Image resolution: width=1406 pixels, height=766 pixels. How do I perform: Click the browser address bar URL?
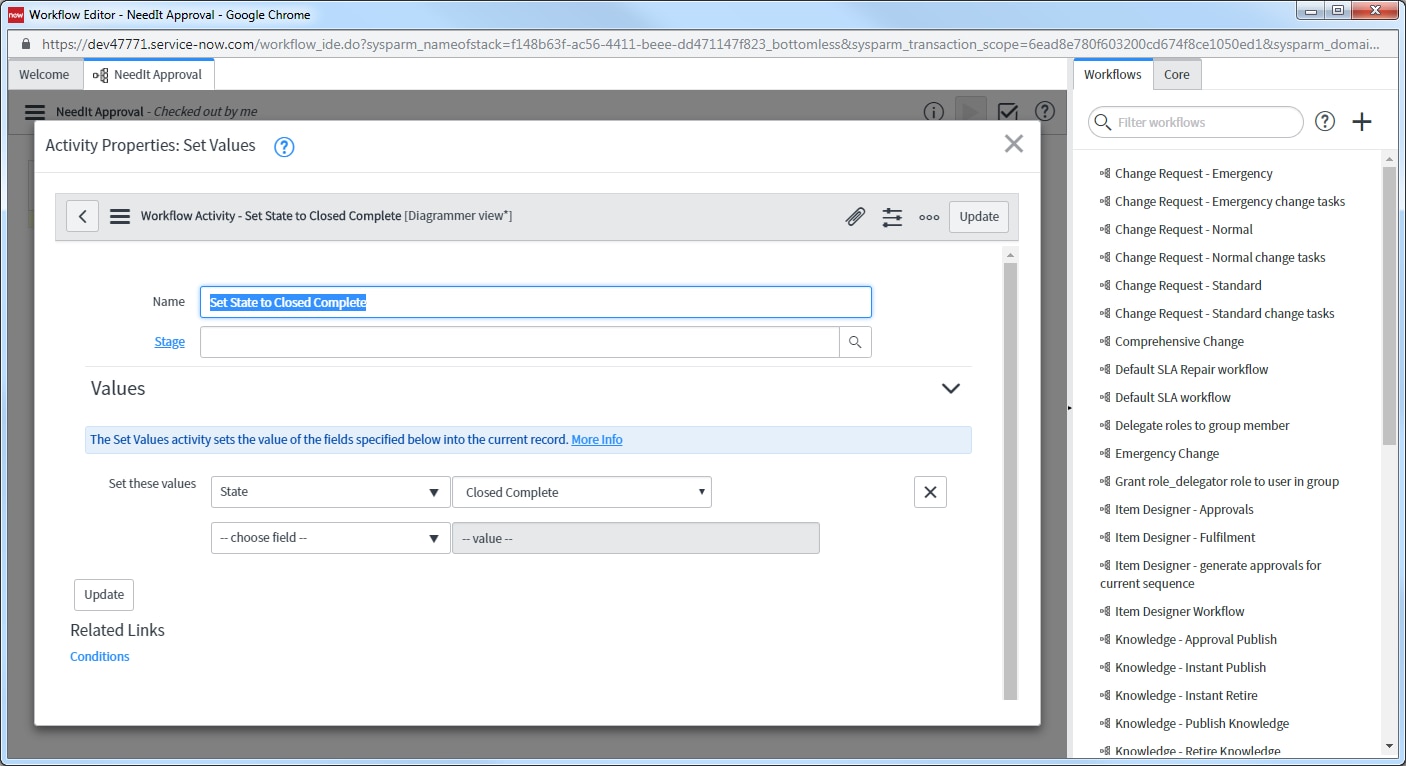(x=710, y=44)
